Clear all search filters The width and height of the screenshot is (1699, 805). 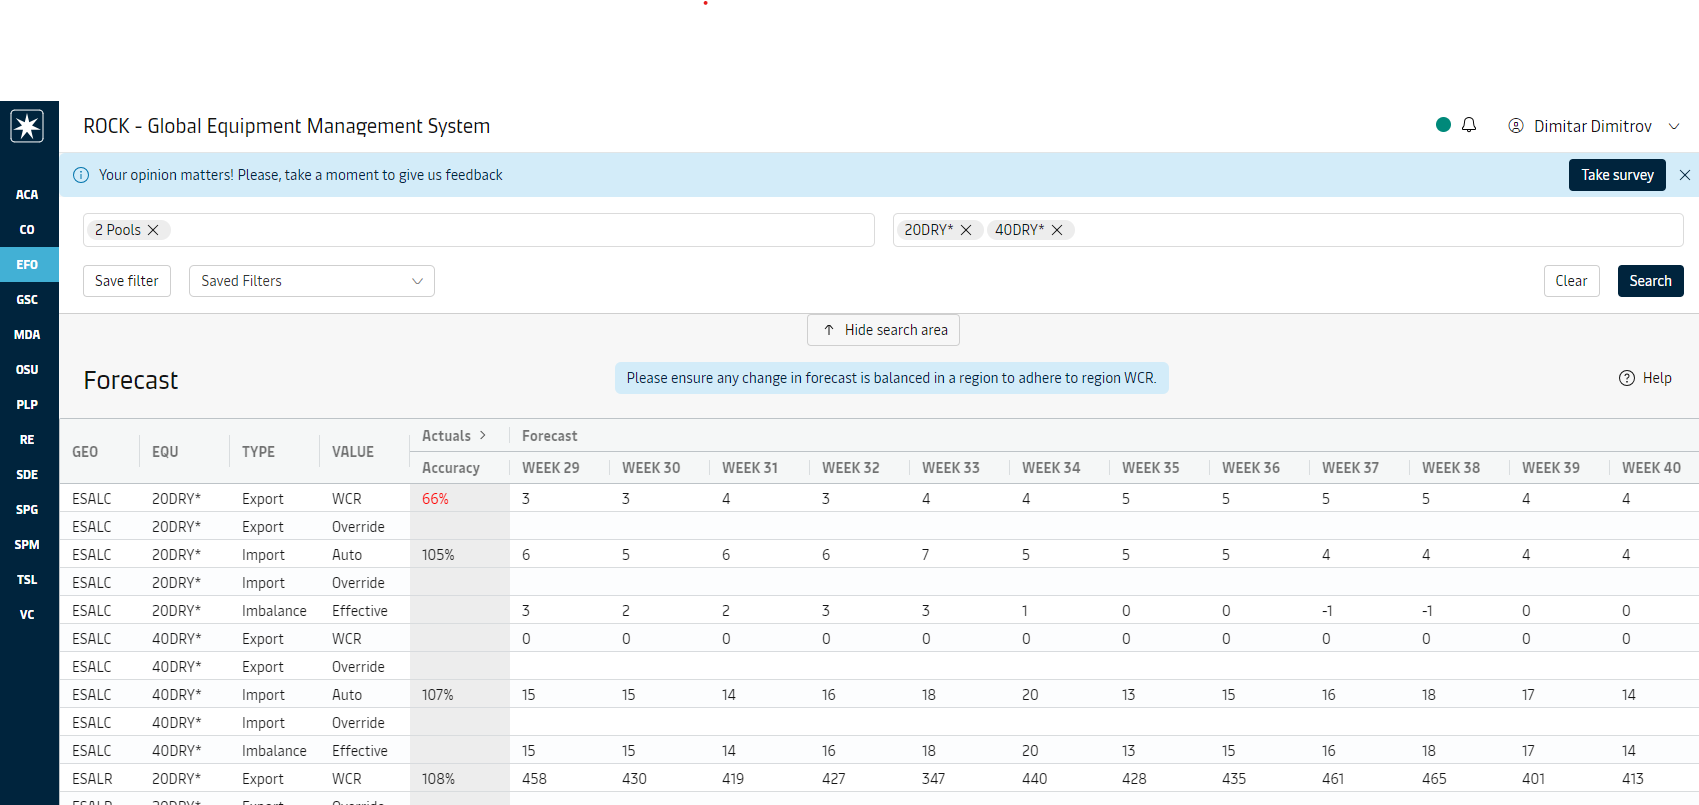click(x=1571, y=281)
